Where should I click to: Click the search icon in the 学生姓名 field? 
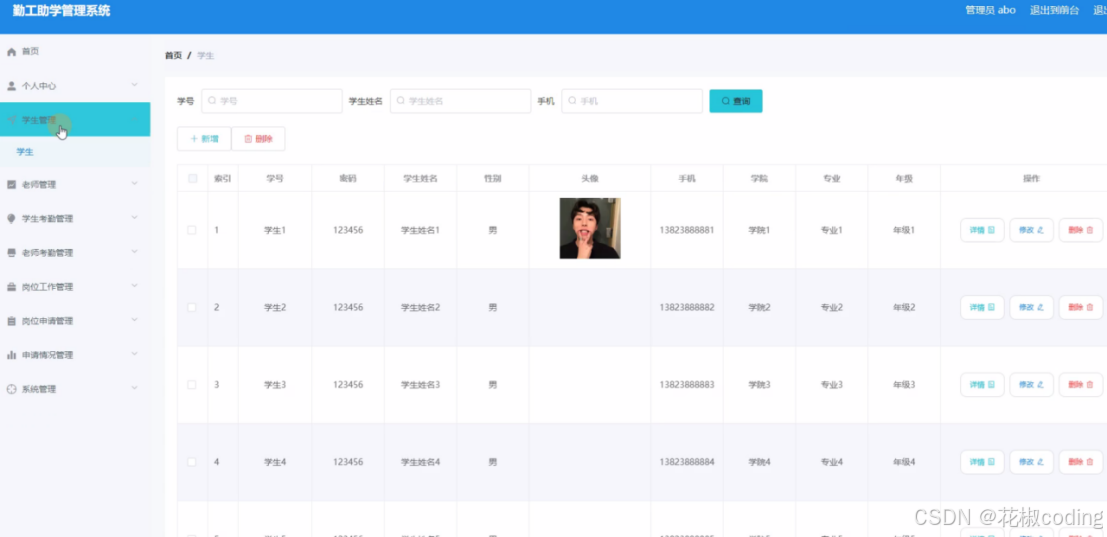pos(401,101)
